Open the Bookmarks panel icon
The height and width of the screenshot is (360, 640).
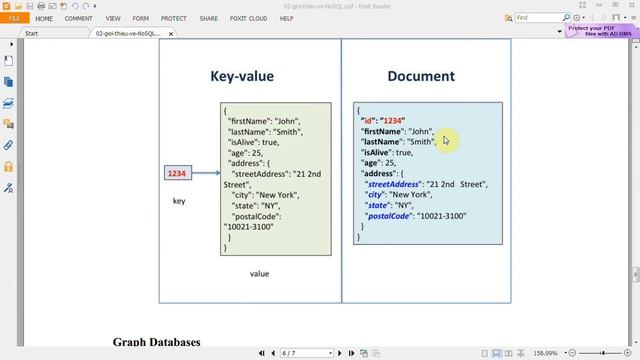(8, 60)
